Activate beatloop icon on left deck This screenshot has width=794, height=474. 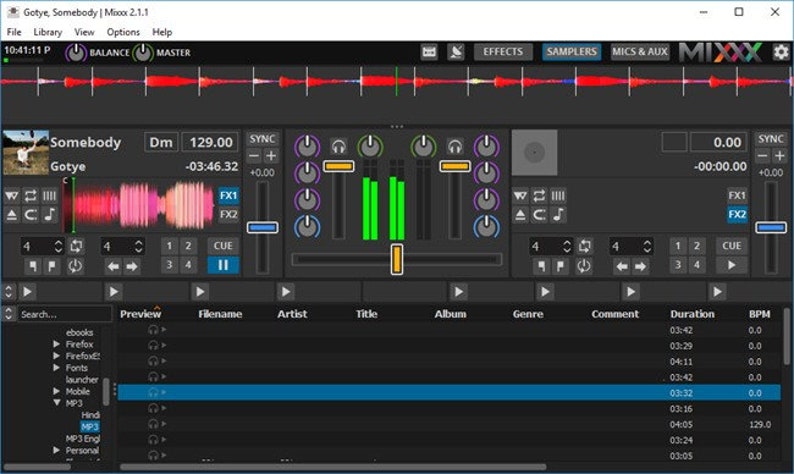(x=76, y=247)
